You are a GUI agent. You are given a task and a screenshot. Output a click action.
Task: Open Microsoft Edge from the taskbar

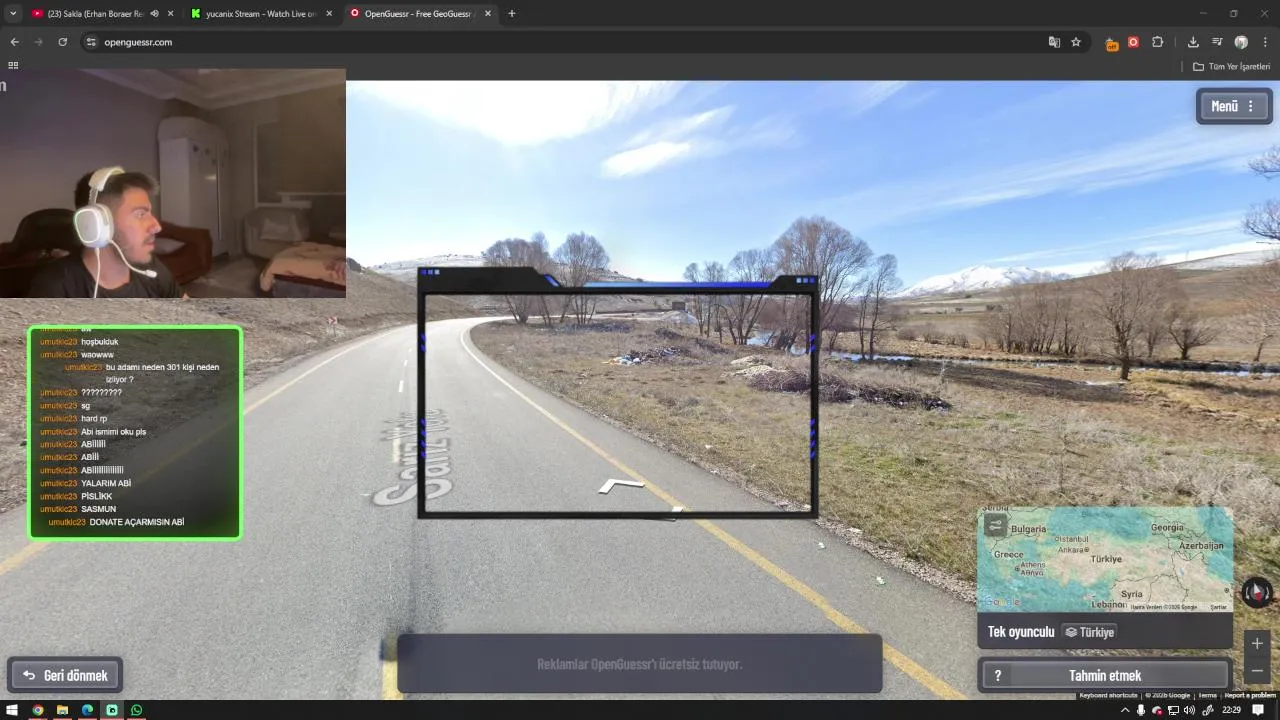pyautogui.click(x=87, y=710)
